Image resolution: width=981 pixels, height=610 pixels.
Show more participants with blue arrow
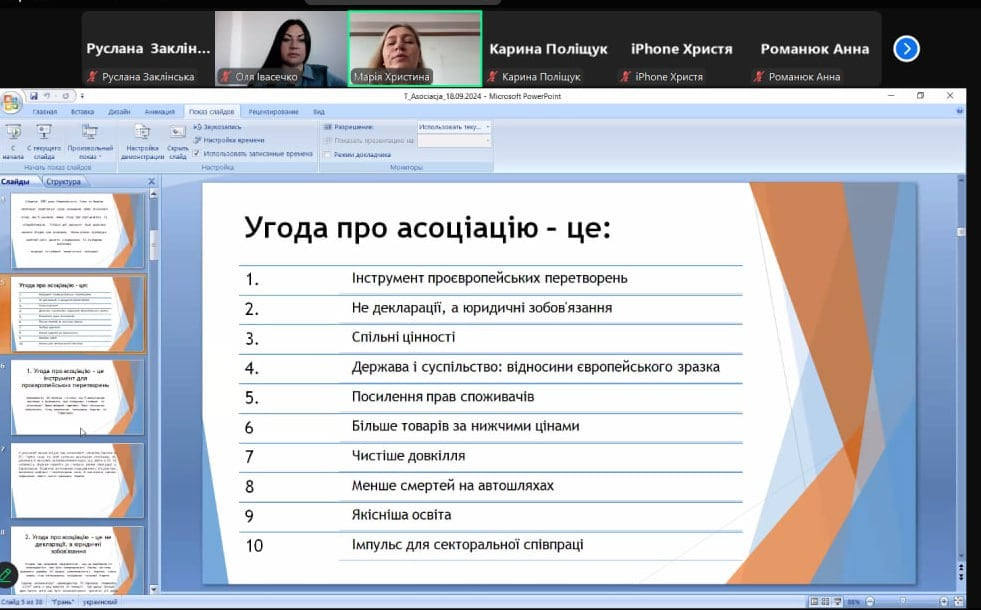coord(906,48)
